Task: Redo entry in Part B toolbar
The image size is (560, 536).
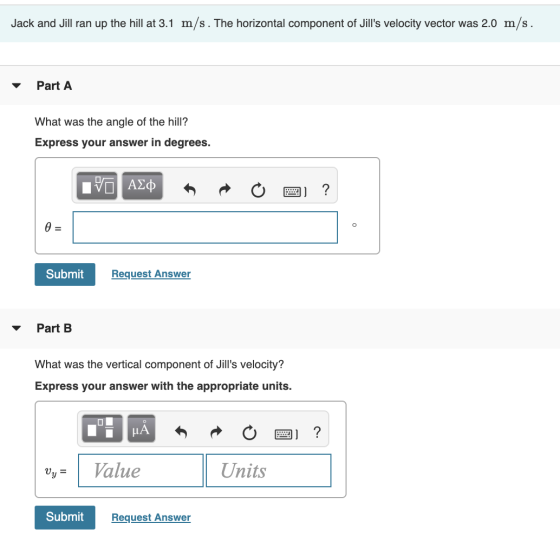Action: click(216, 432)
